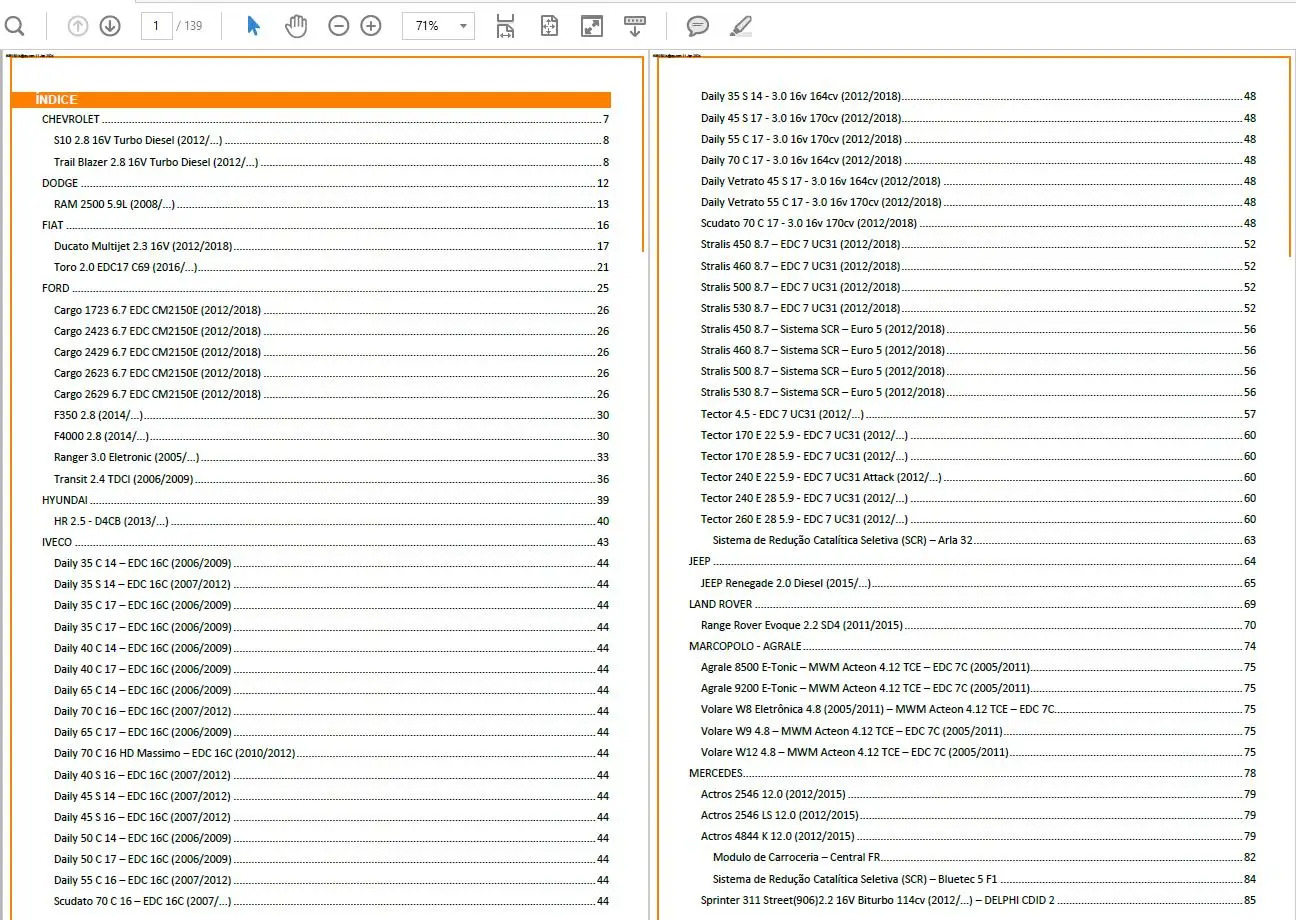The height and width of the screenshot is (920, 1296).
Task: Open the IVECO index entry
Action: click(326, 542)
